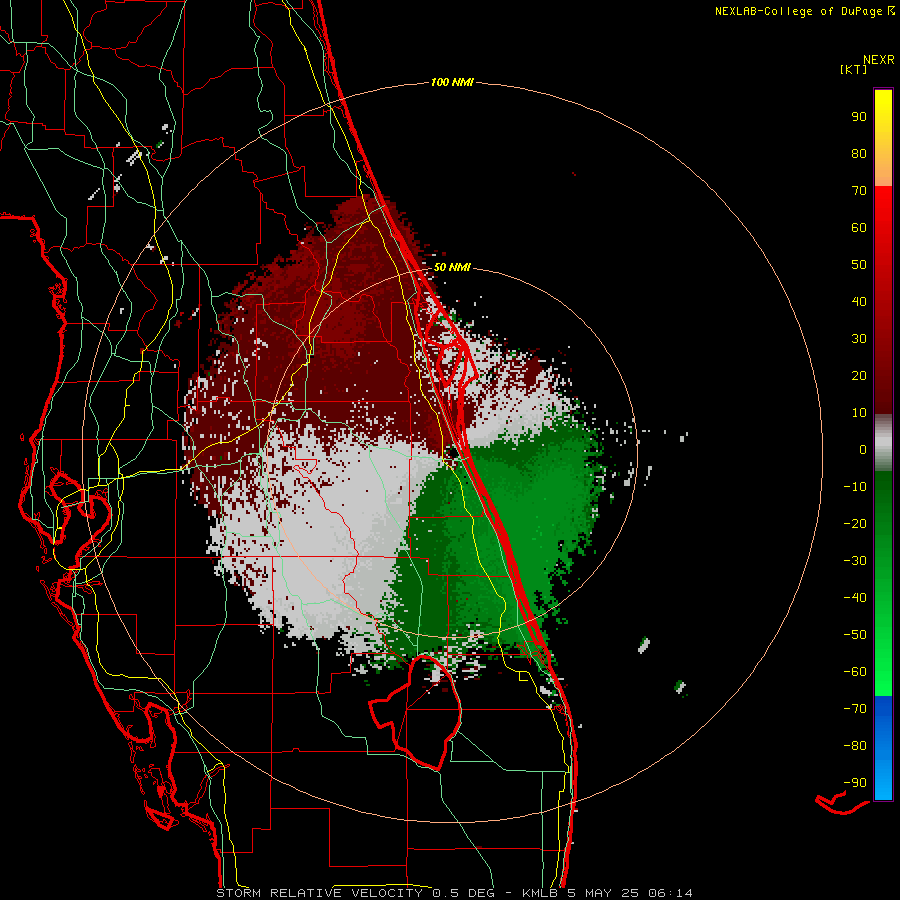Click the 50 NMI range ring label
The image size is (900, 900).
pos(452,267)
